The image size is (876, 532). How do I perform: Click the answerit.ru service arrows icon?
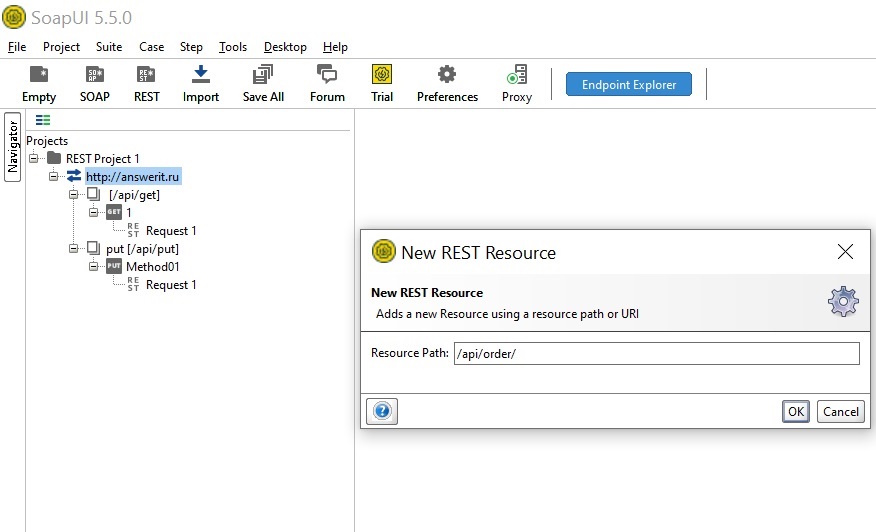click(74, 176)
